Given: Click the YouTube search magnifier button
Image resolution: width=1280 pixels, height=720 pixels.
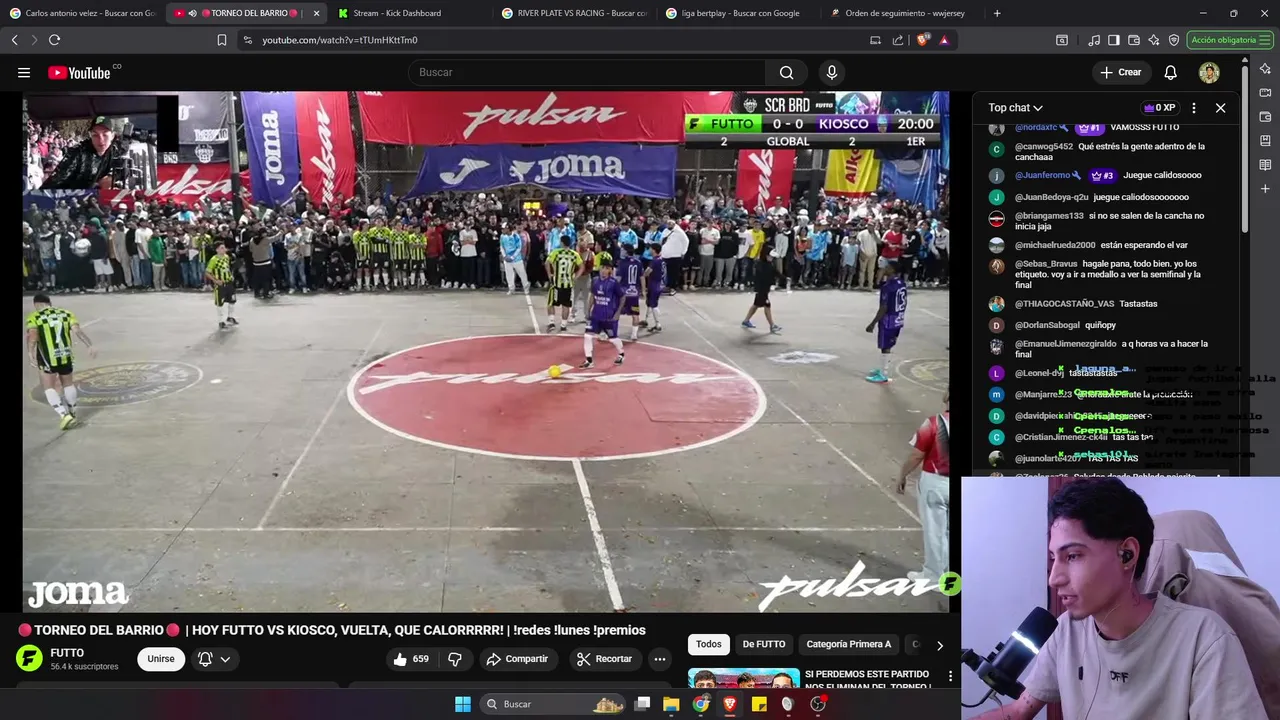Looking at the screenshot, I should coord(786,72).
